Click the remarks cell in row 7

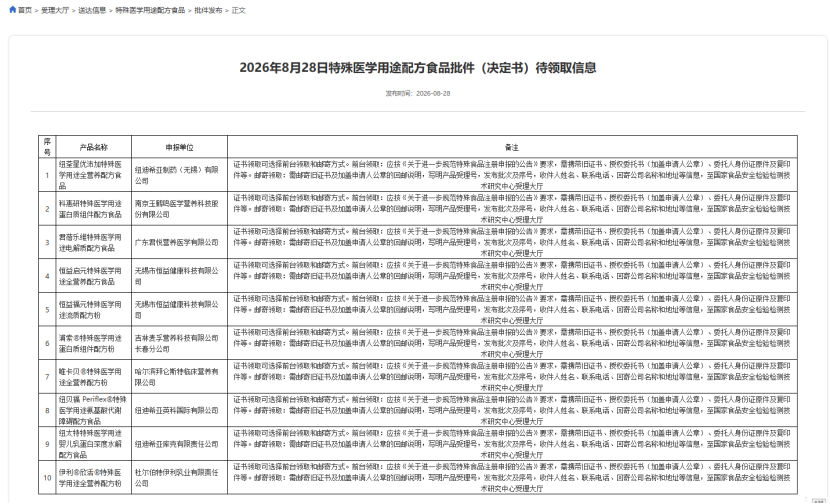[x=512, y=377]
